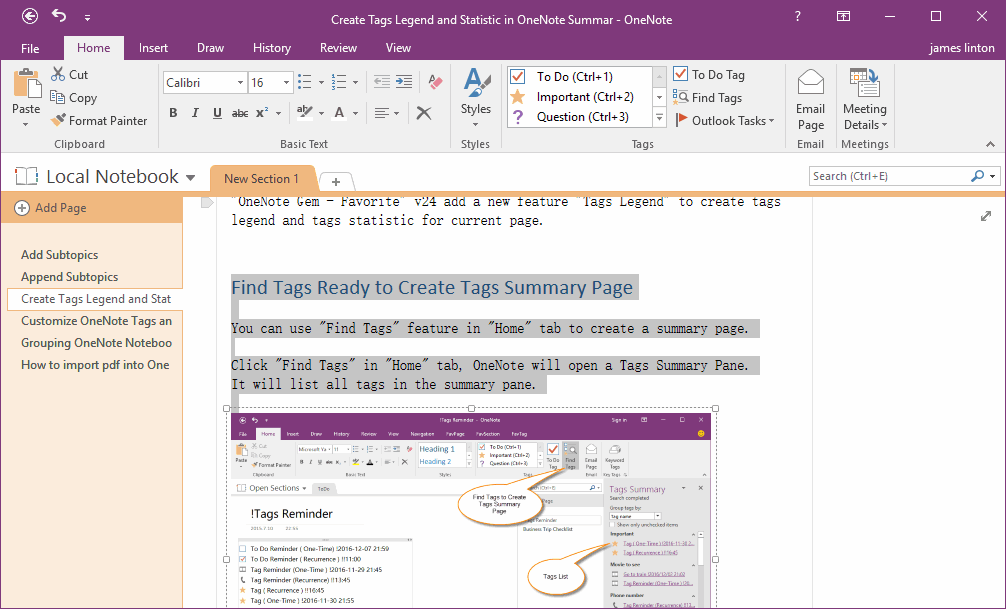Collapse the ribbon with the chevron
This screenshot has height=609, width=1006.
pyautogui.click(x=991, y=145)
